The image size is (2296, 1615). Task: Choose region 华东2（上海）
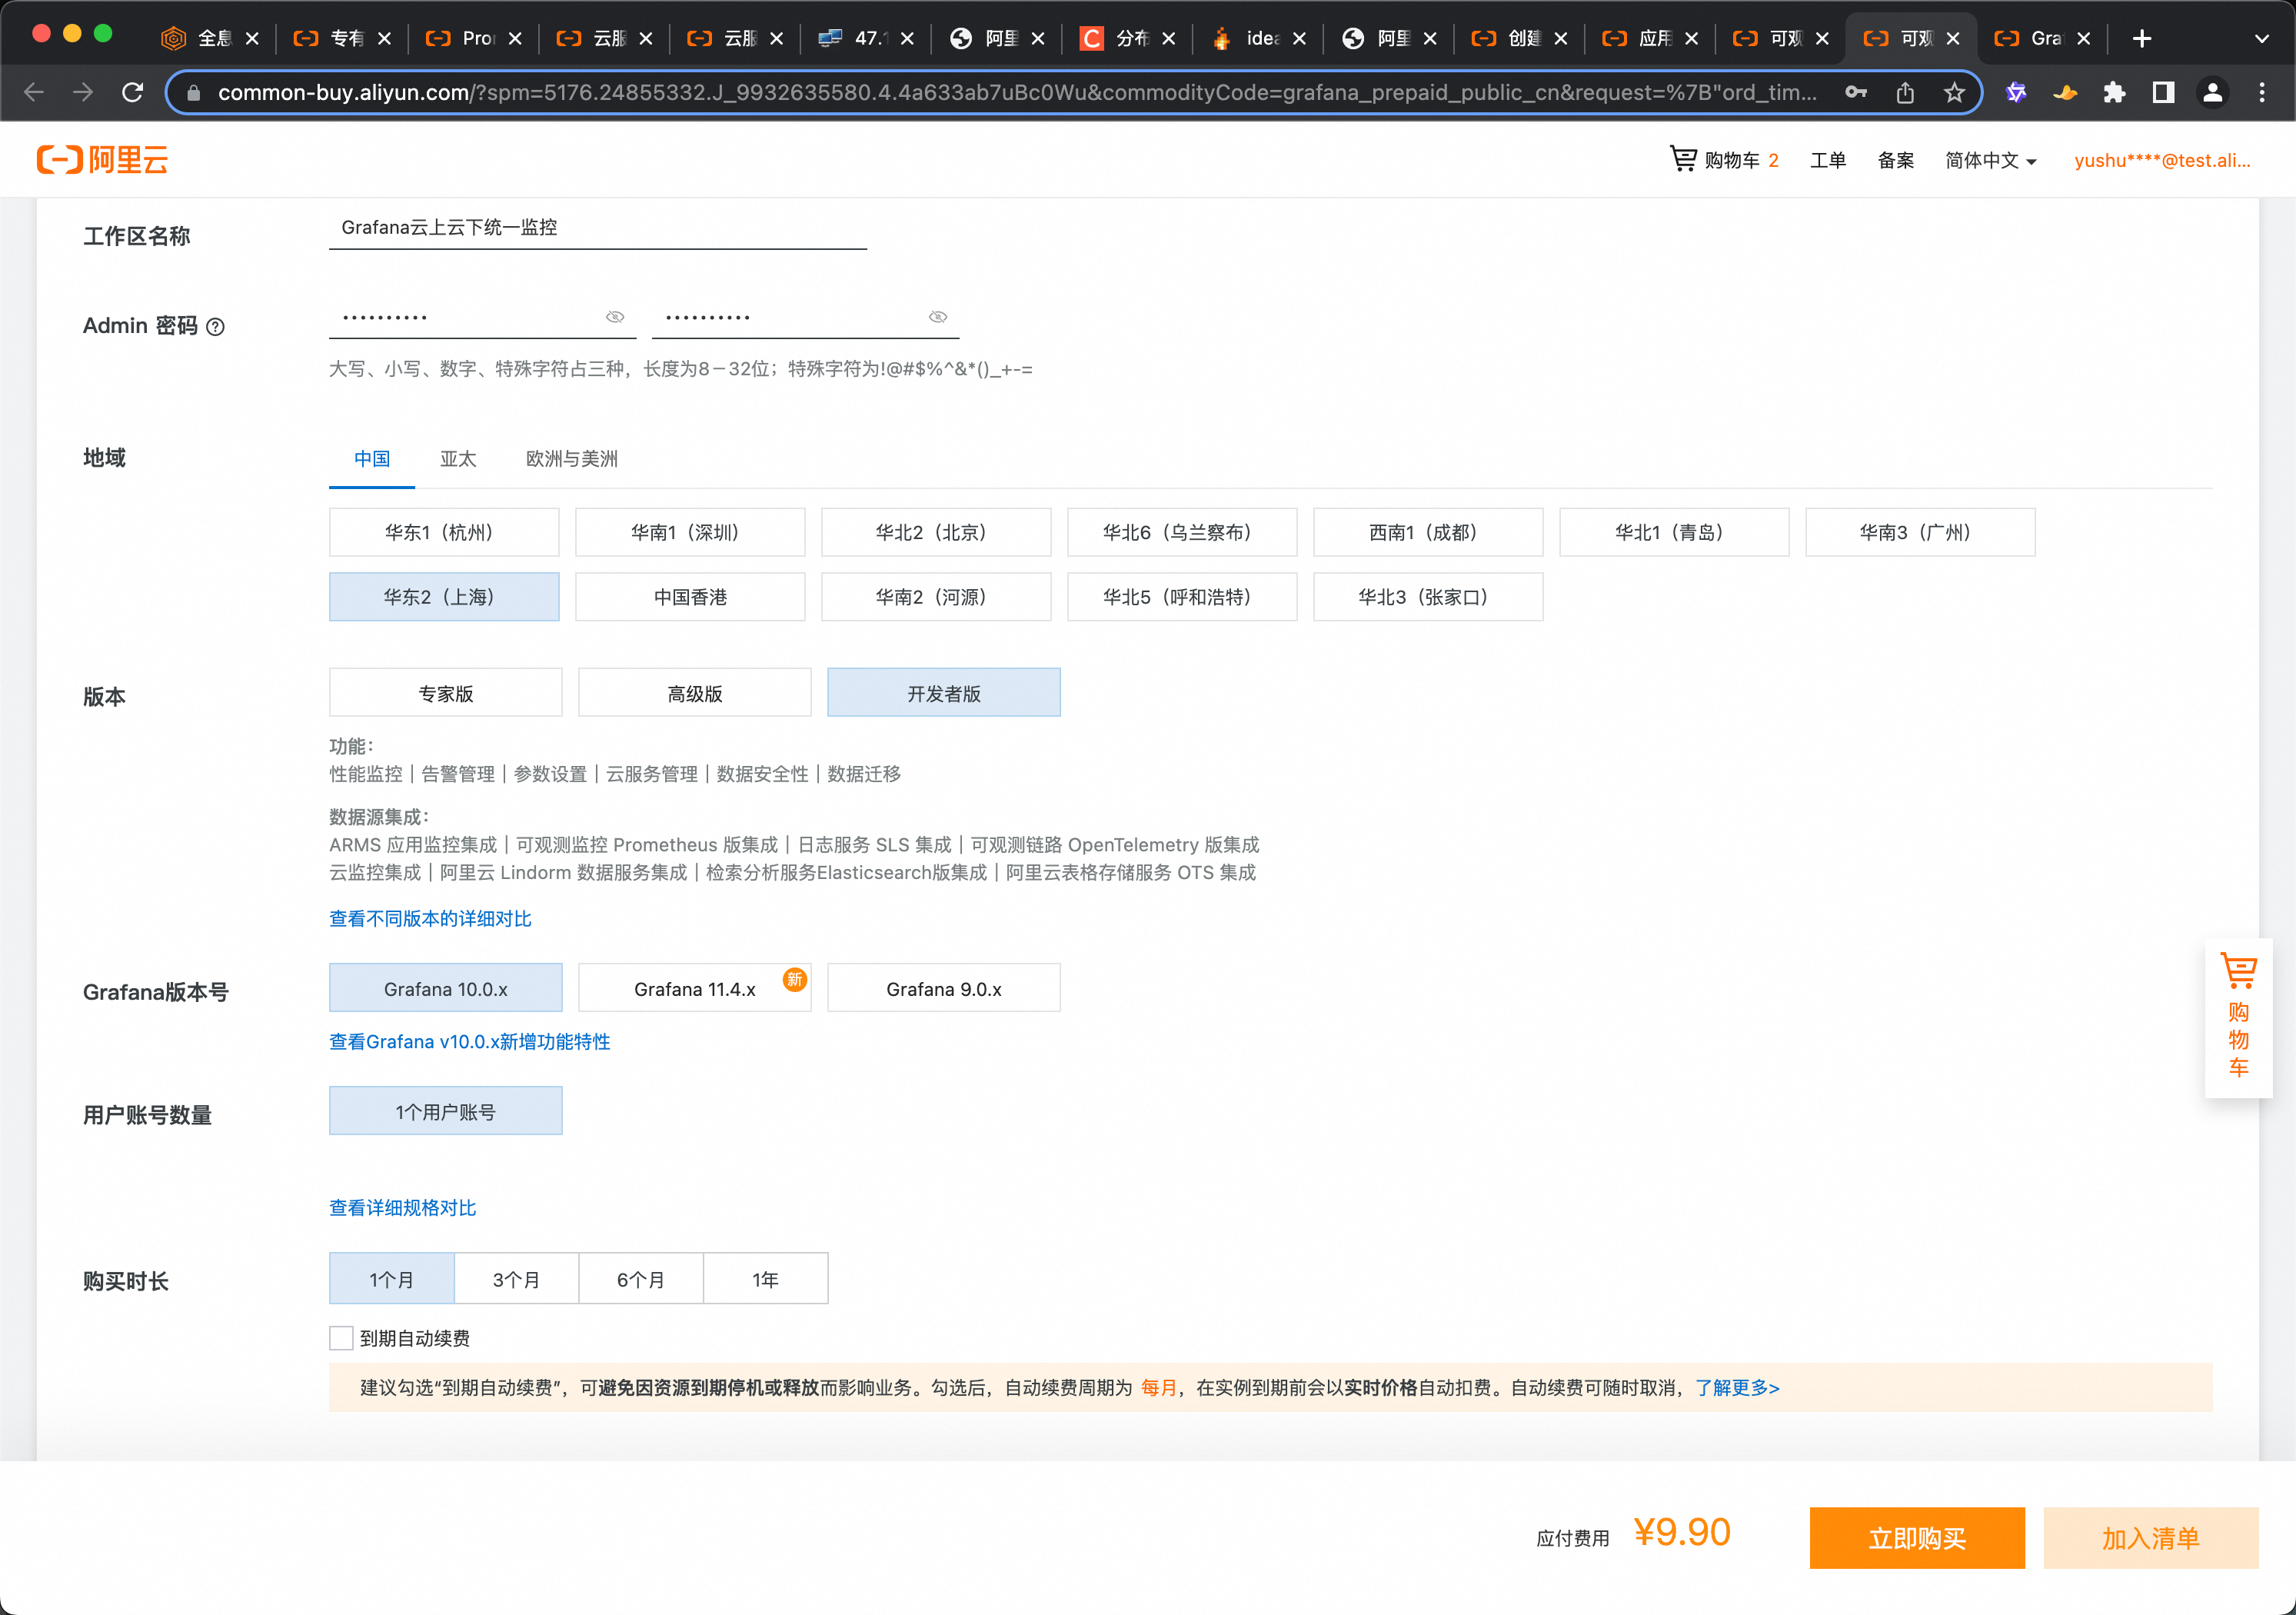(444, 597)
